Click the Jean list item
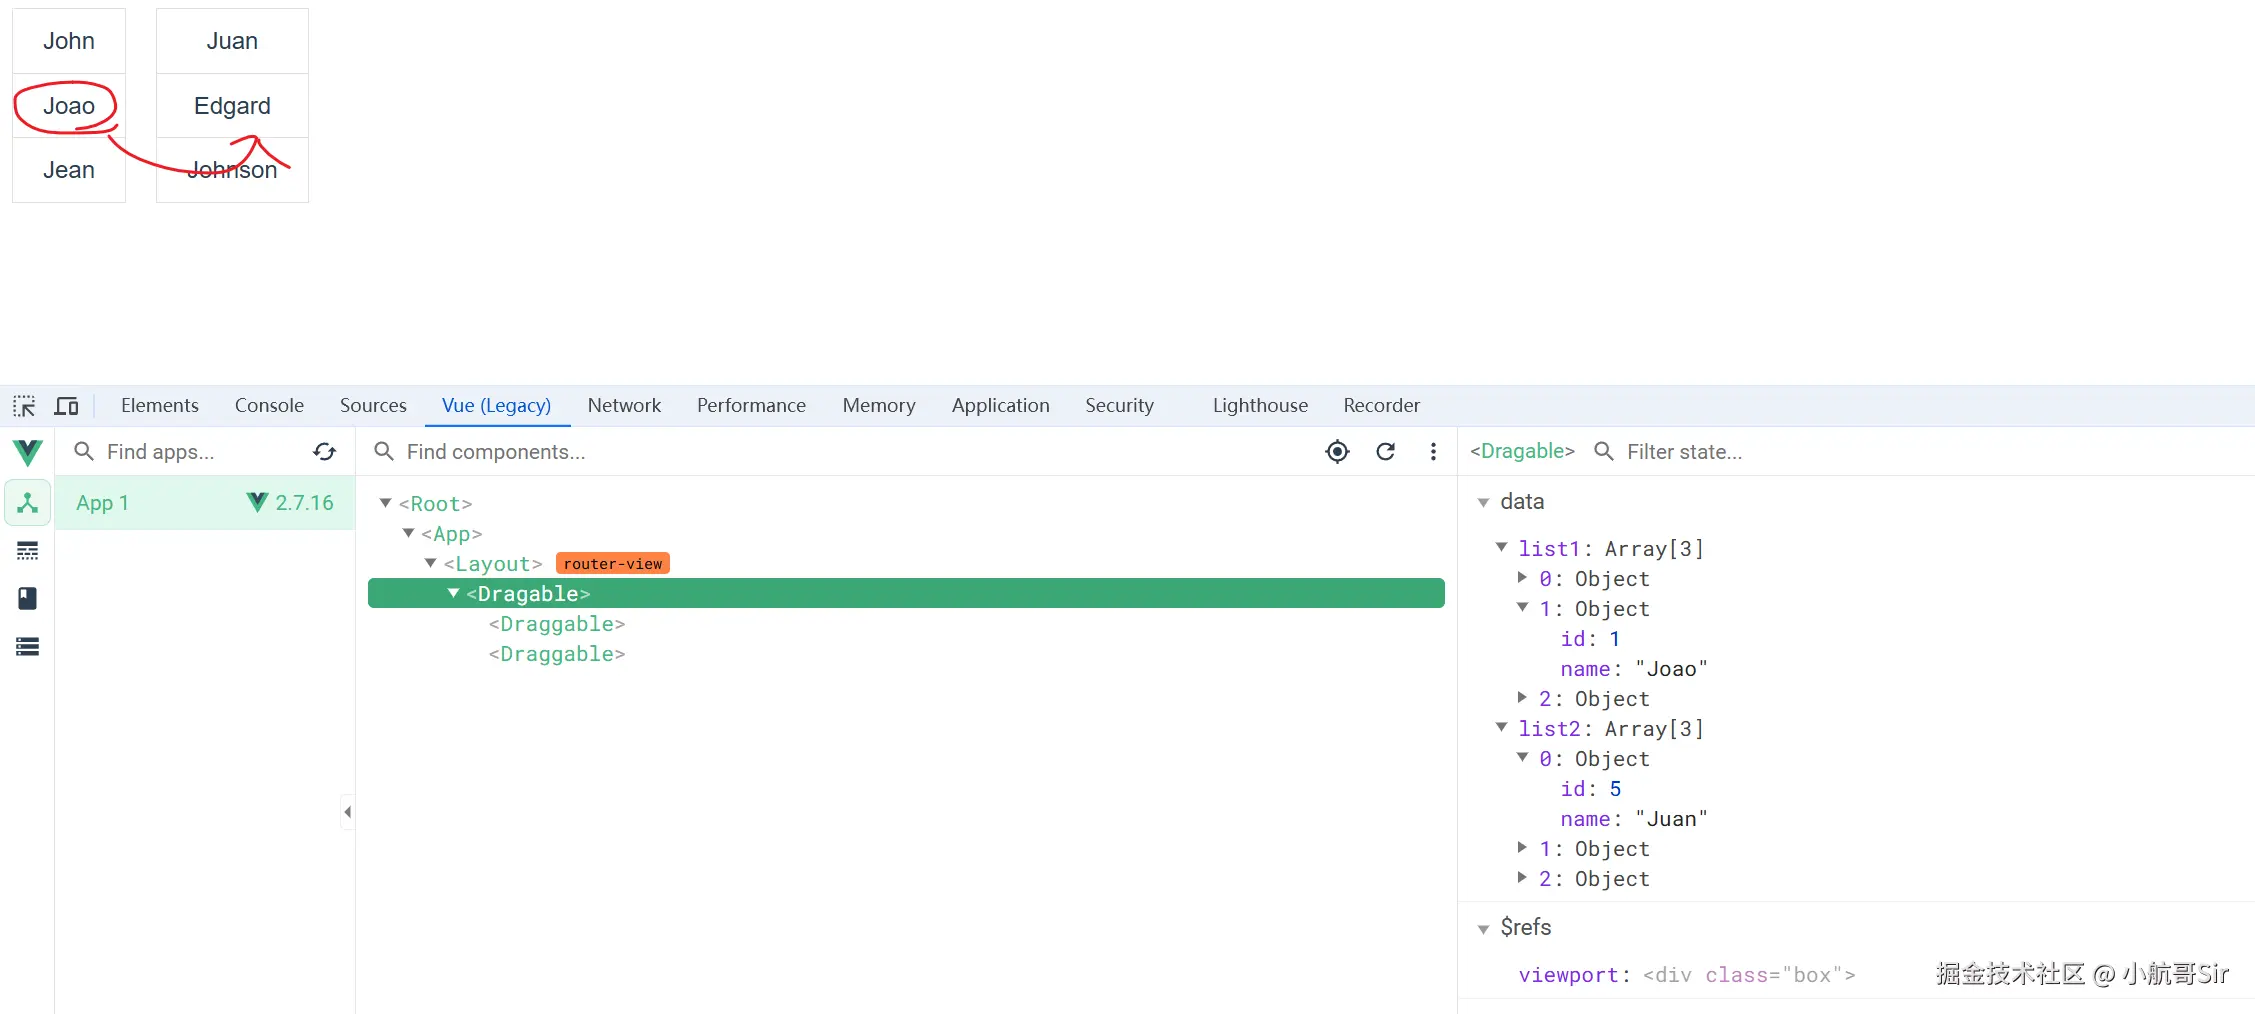Image resolution: width=2255 pixels, height=1014 pixels. (69, 170)
